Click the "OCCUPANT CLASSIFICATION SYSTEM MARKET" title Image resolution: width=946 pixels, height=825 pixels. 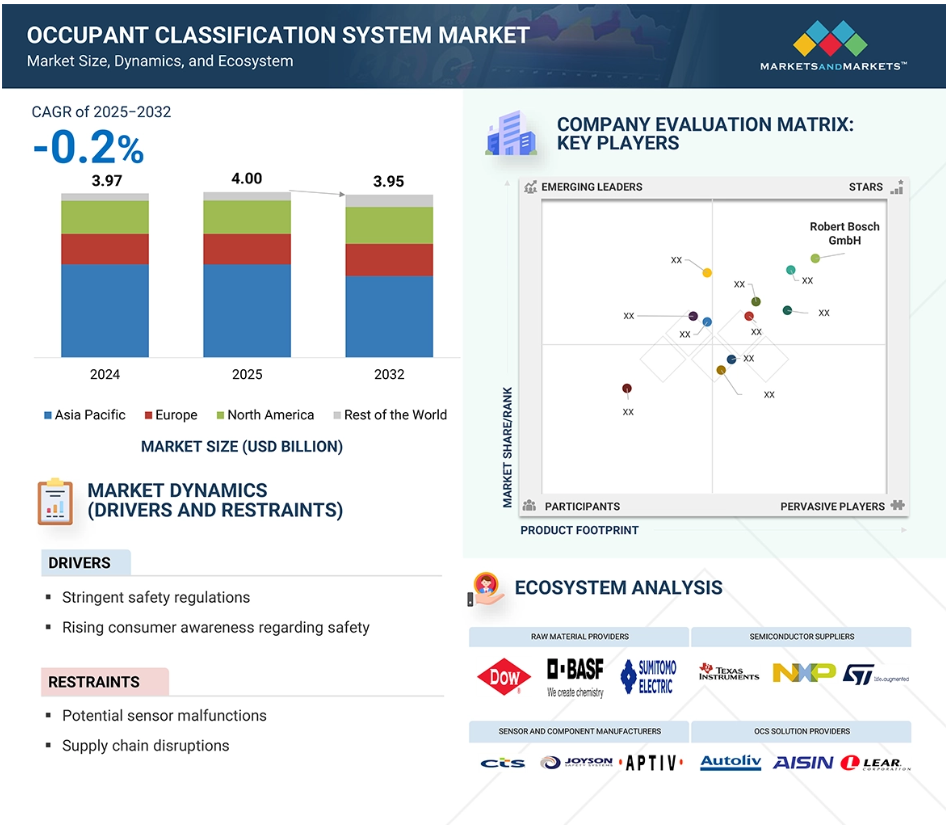click(x=278, y=35)
